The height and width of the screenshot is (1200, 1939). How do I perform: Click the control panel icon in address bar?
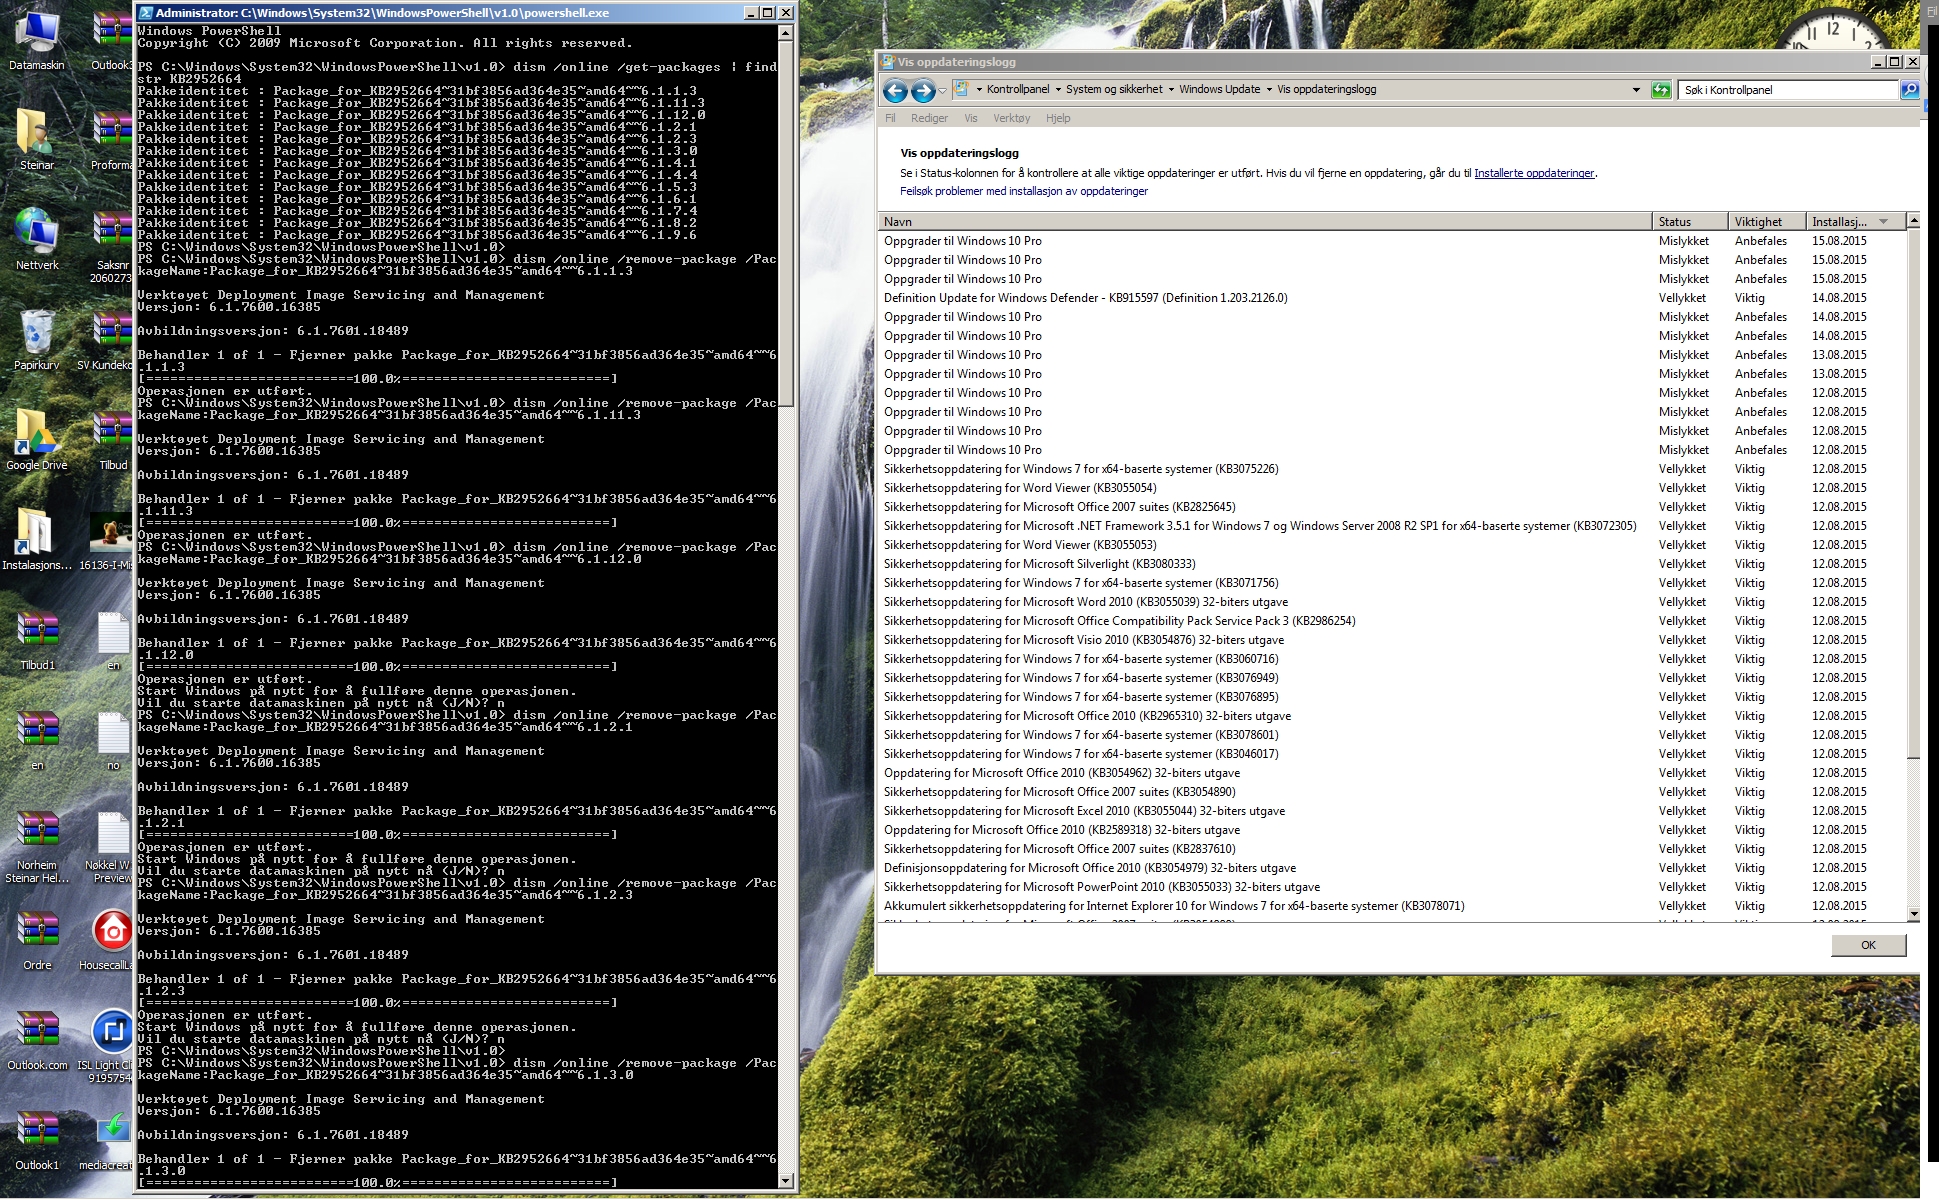pos(961,89)
